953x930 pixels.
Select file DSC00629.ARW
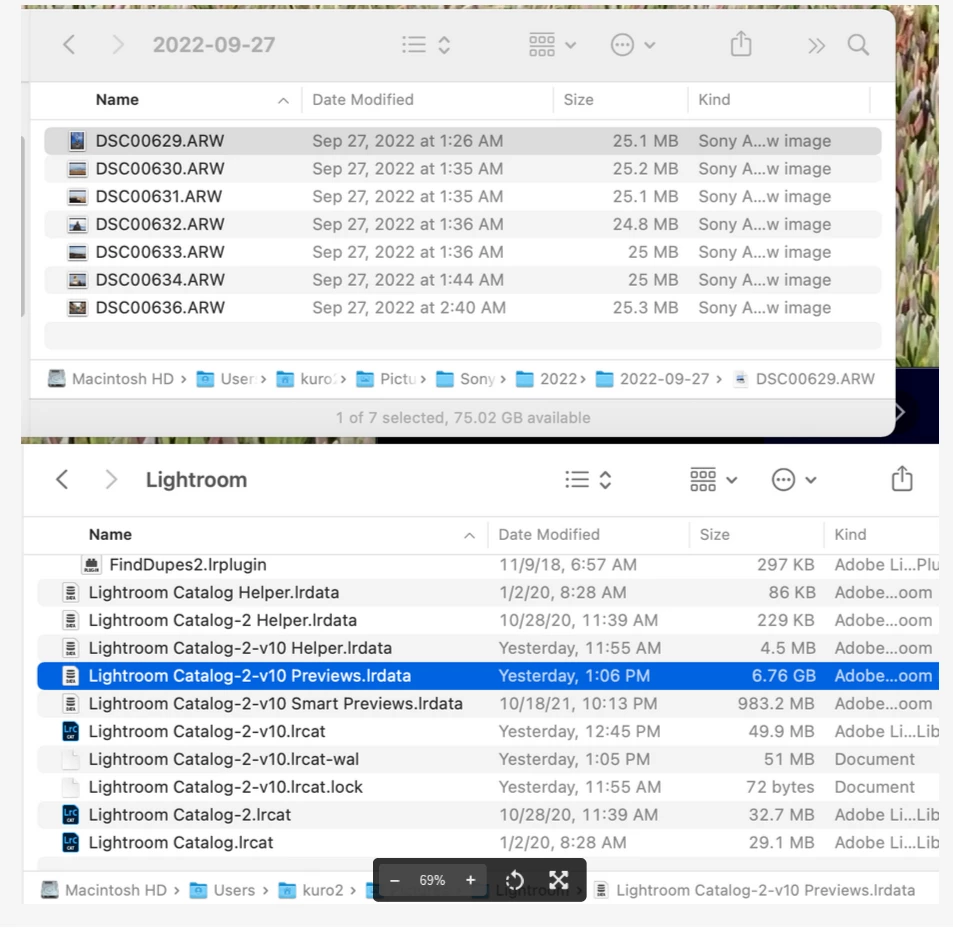[x=463, y=141]
